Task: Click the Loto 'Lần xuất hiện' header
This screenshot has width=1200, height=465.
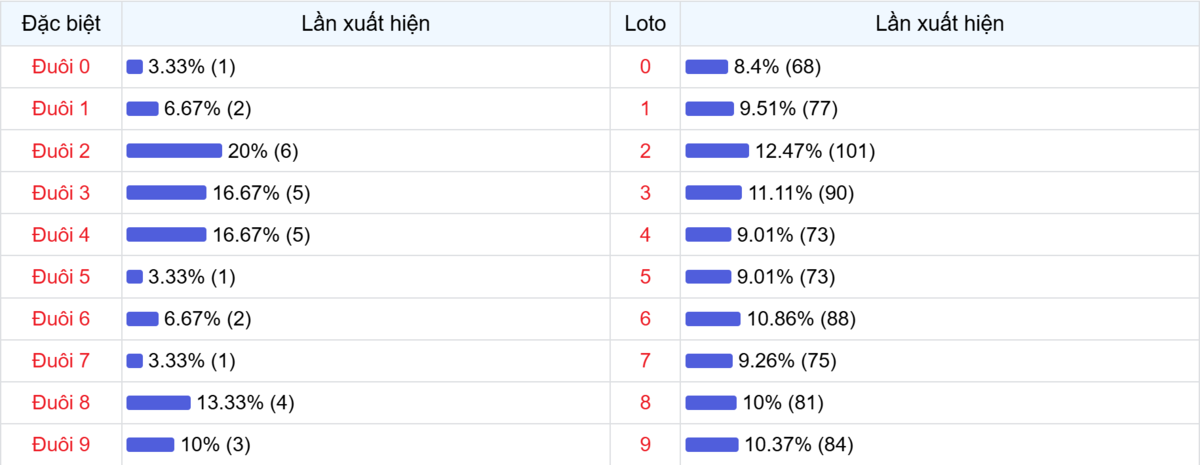Action: point(939,23)
